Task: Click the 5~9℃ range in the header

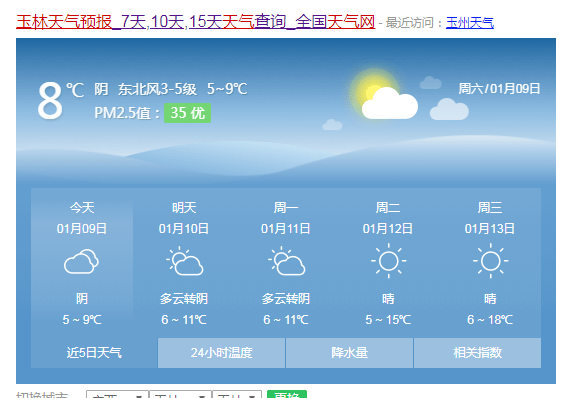Action: tap(227, 89)
